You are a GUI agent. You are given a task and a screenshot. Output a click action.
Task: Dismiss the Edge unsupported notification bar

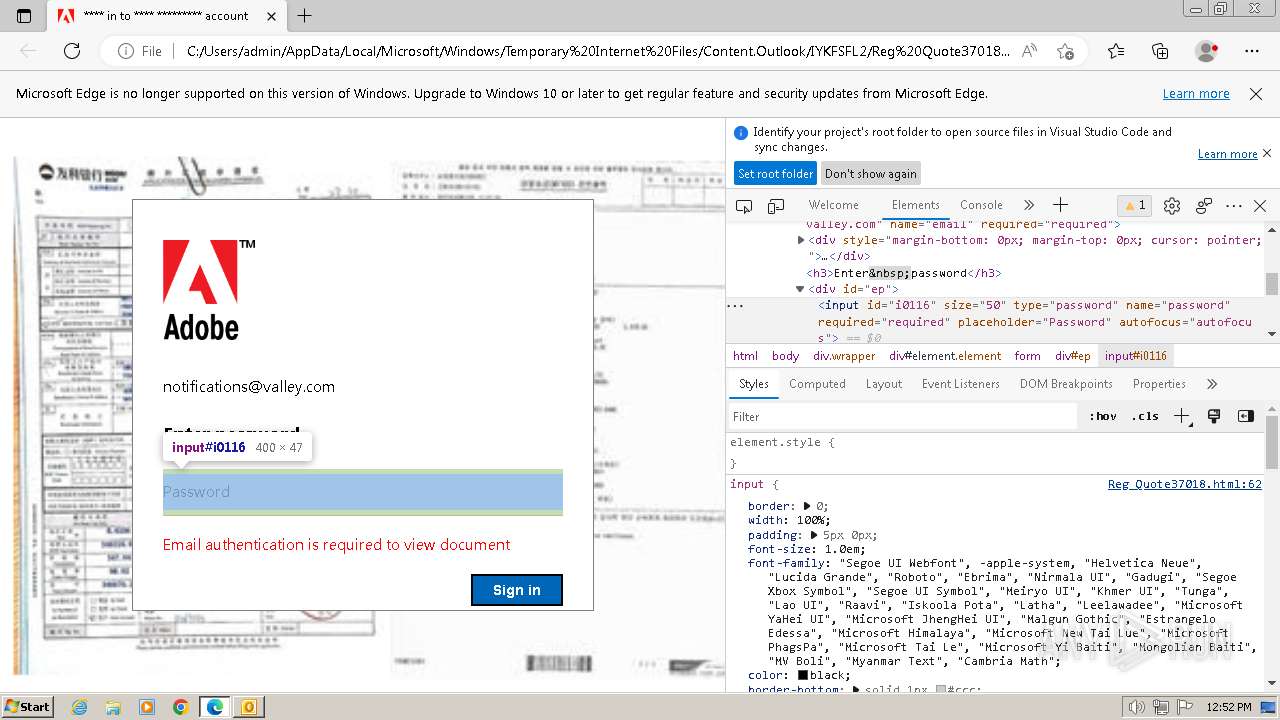pos(1256,94)
